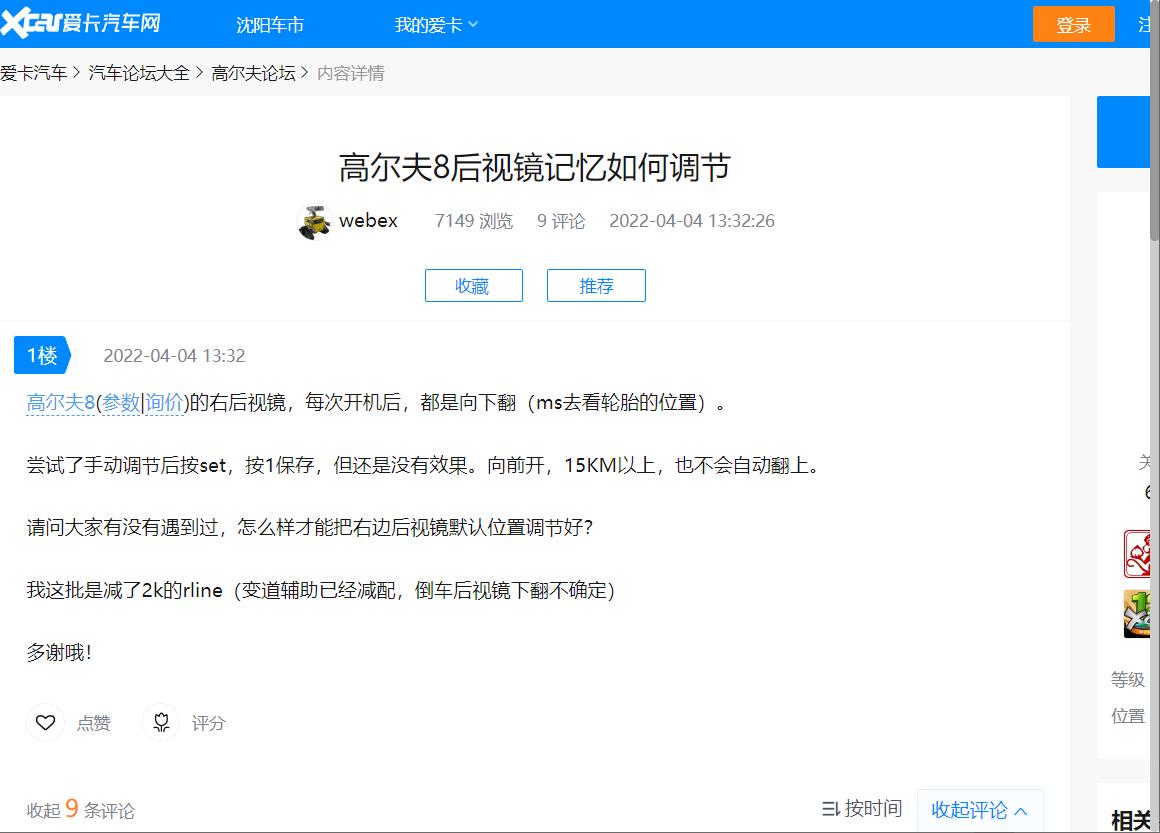Expand the 我的爱卡 dropdown menu
The image size is (1160, 833).
pos(436,24)
